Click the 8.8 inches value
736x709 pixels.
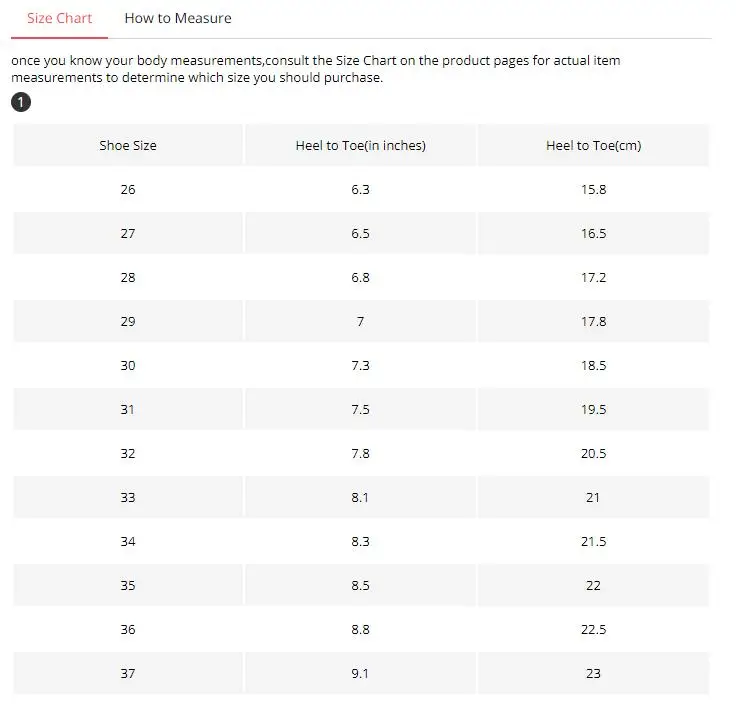[x=360, y=630]
